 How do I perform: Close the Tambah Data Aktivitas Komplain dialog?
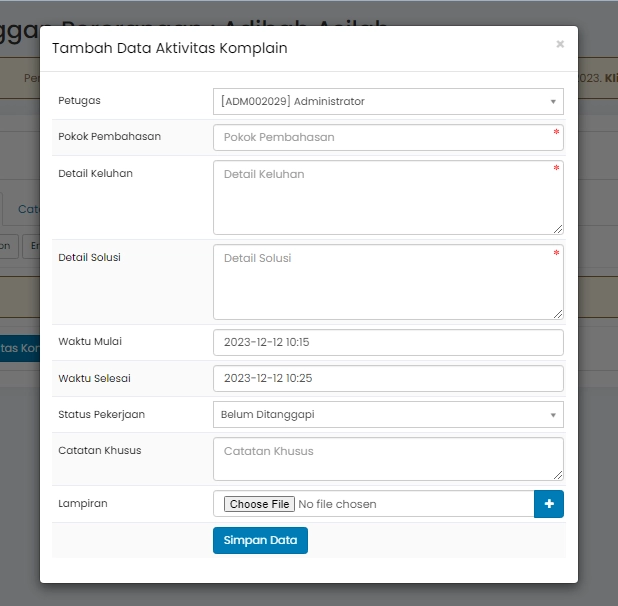[559, 44]
